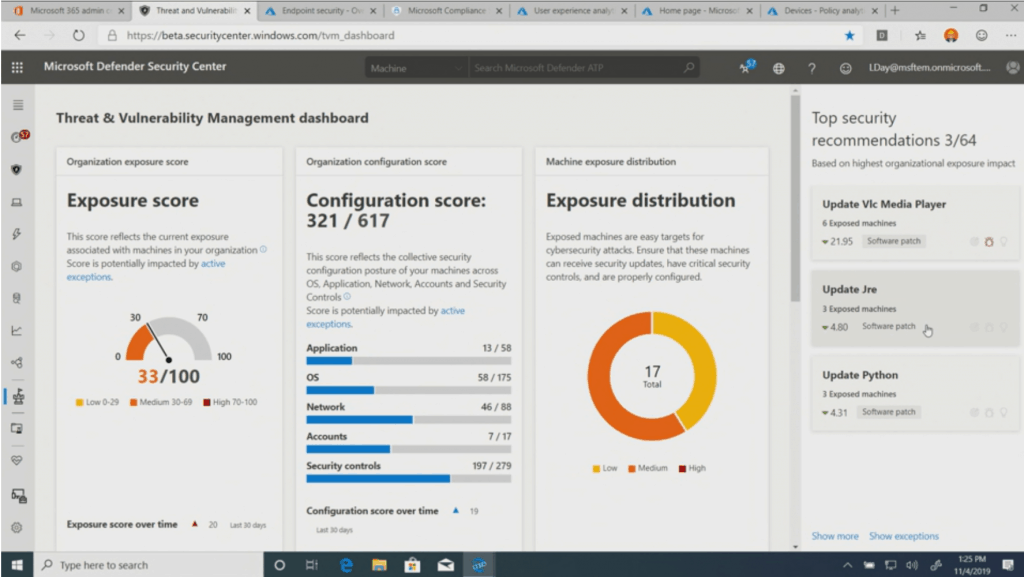
Task: Switch to Microsoft Compliance browser tab
Action: point(447,11)
